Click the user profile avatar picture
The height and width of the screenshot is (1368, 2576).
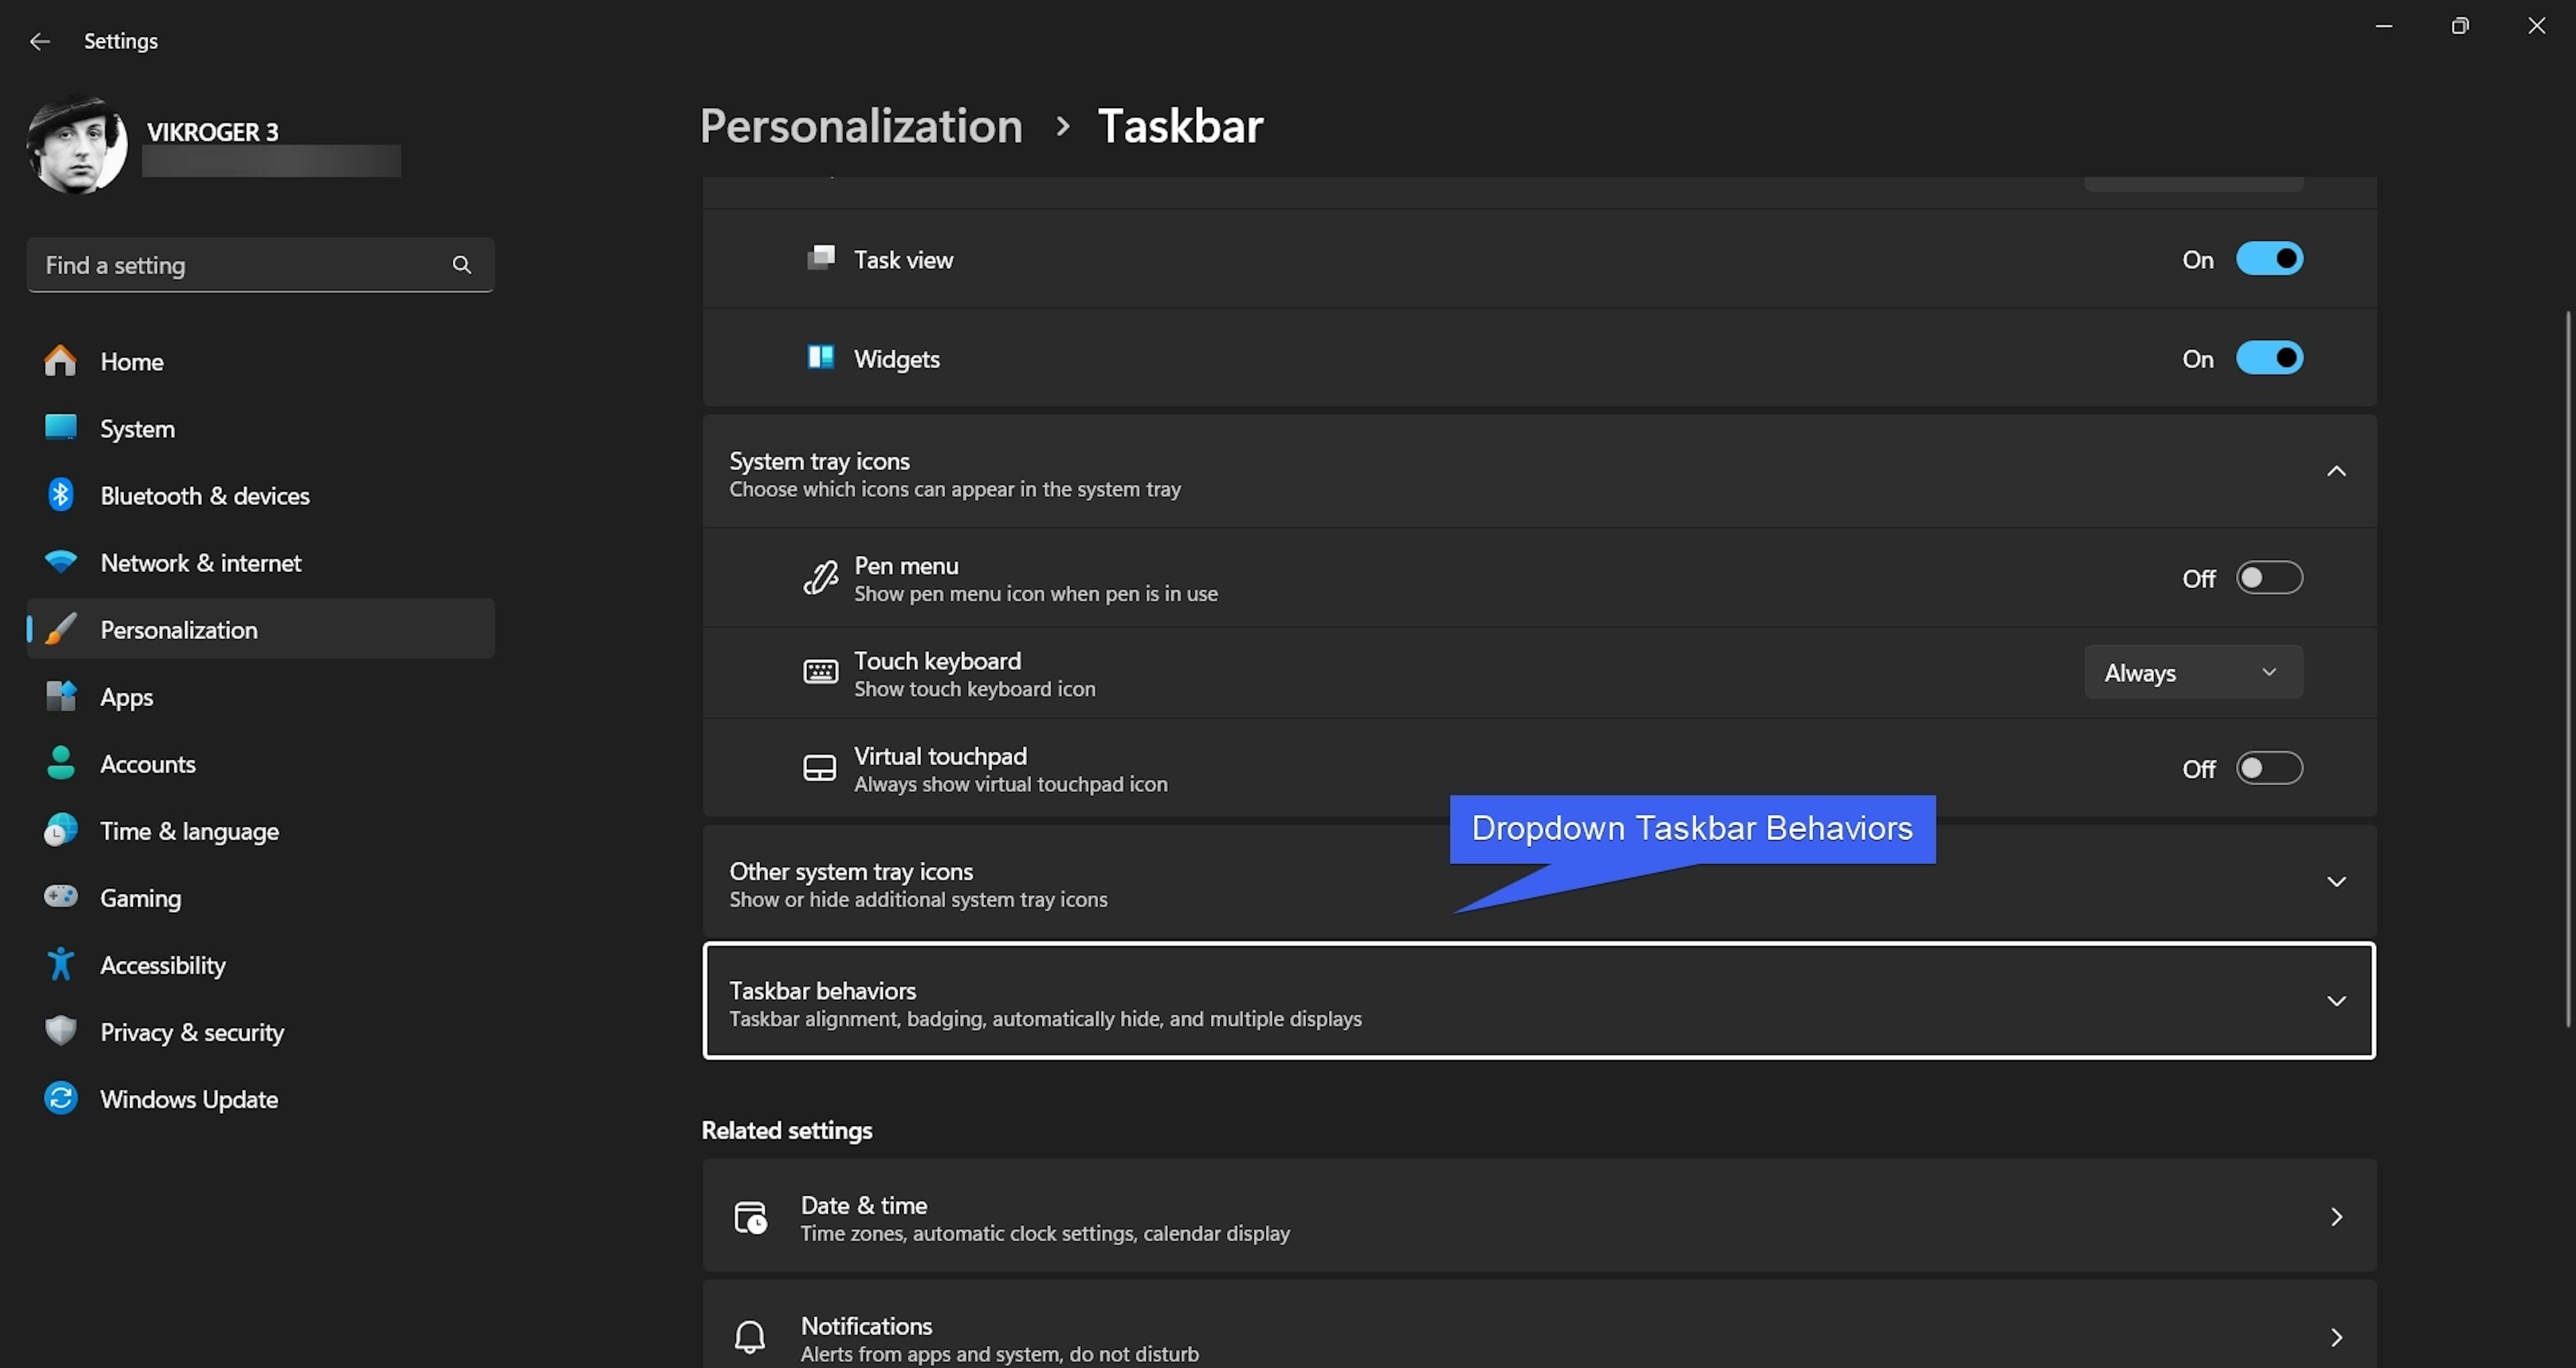[77, 145]
